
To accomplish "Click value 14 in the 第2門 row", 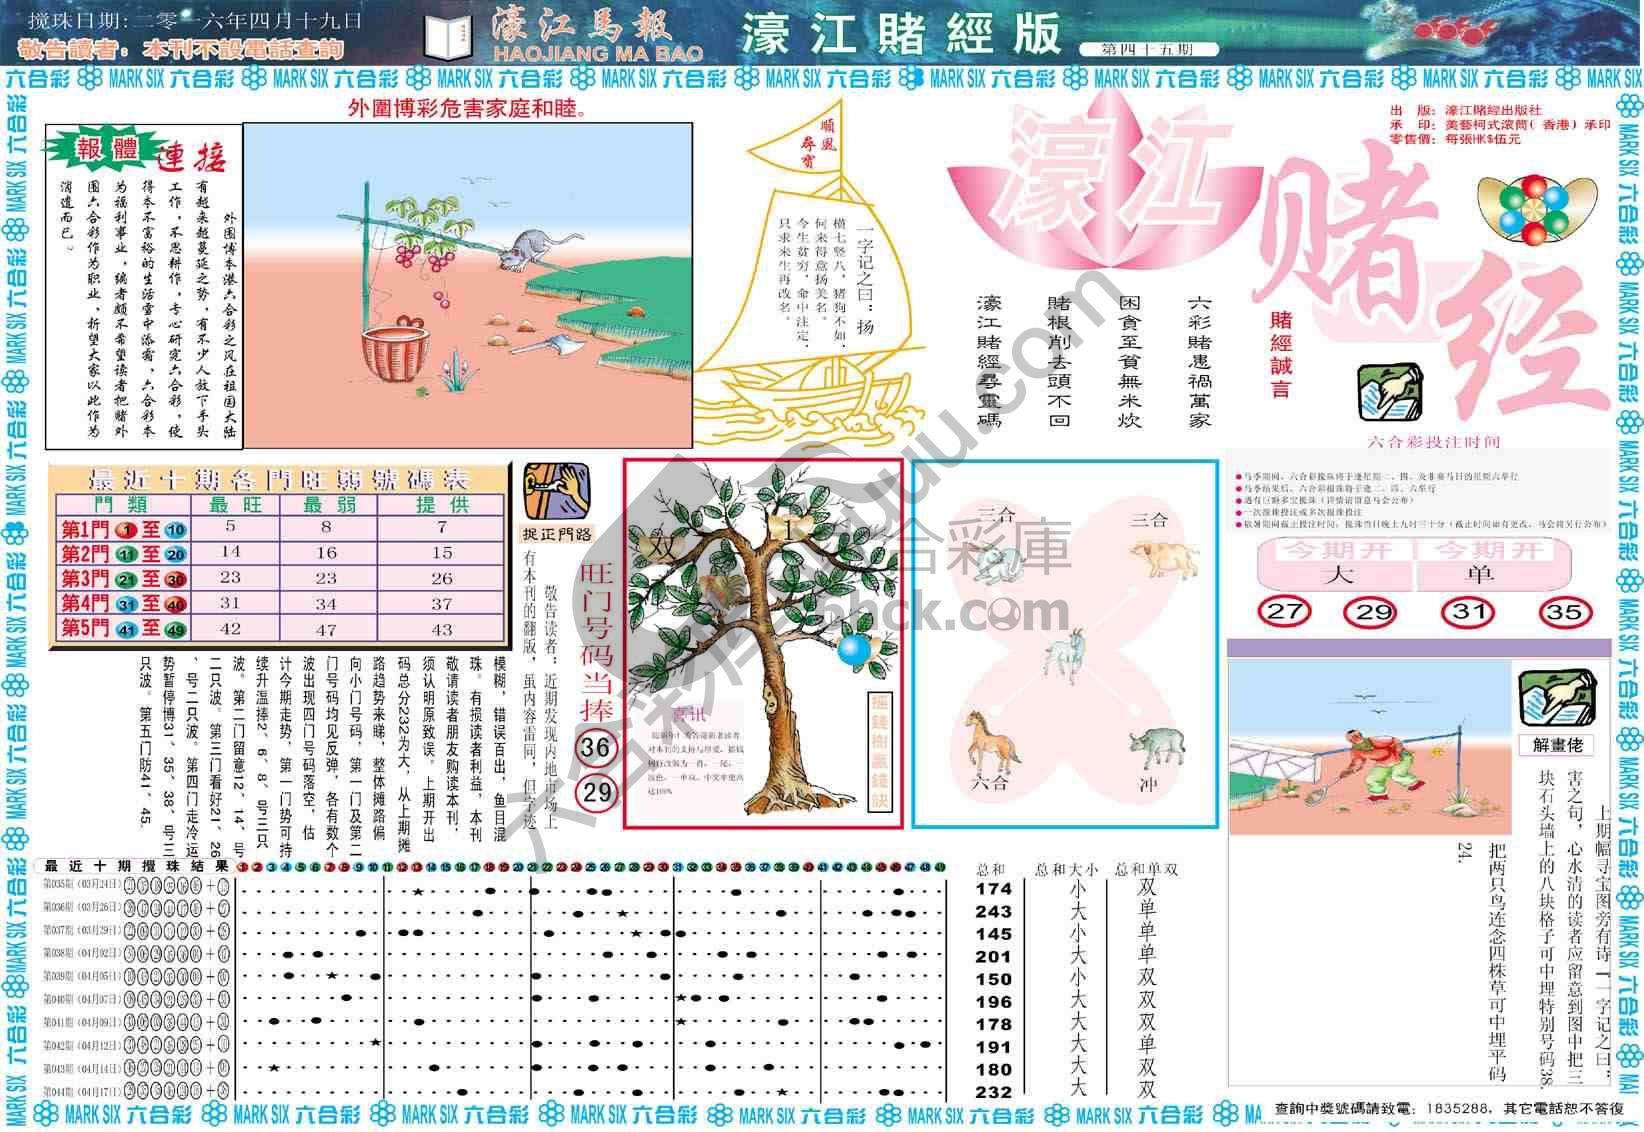I will pos(230,552).
